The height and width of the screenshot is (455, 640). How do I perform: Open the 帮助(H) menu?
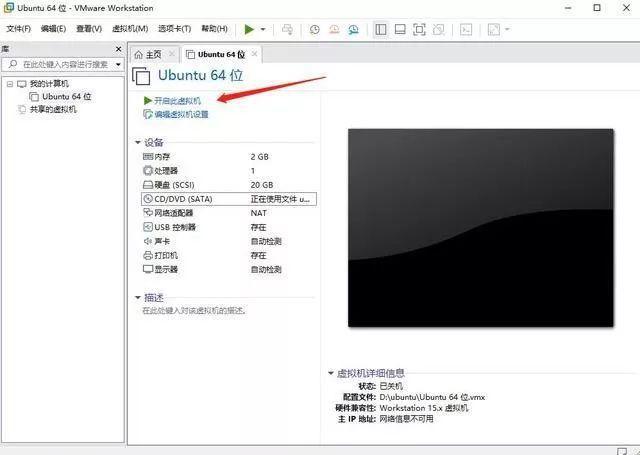[214, 29]
